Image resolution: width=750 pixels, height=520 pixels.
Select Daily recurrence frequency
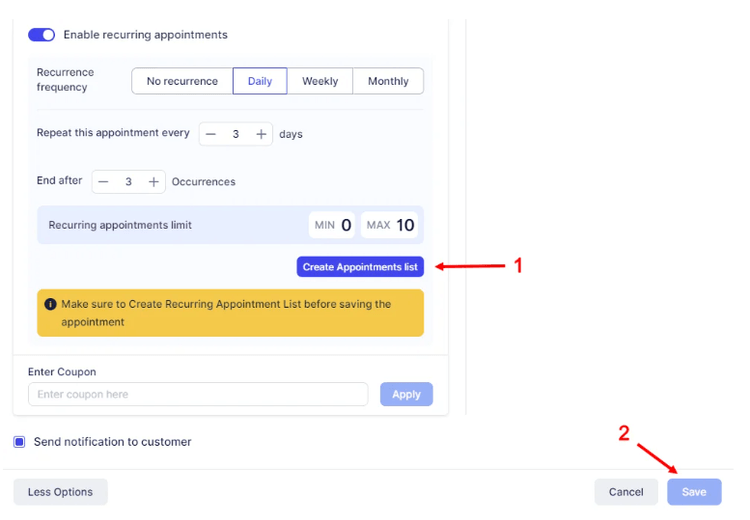260,81
